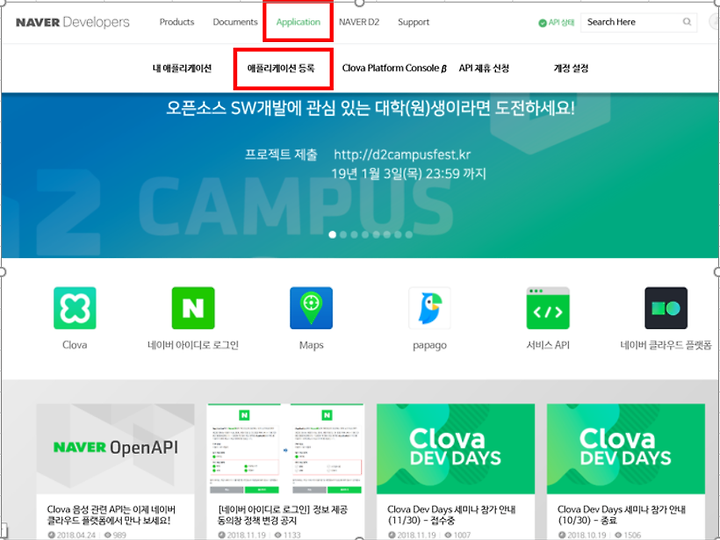720x540 pixels.
Task: Open Clova Dev Days (10/30) thumbnail
Action: tap(626, 449)
